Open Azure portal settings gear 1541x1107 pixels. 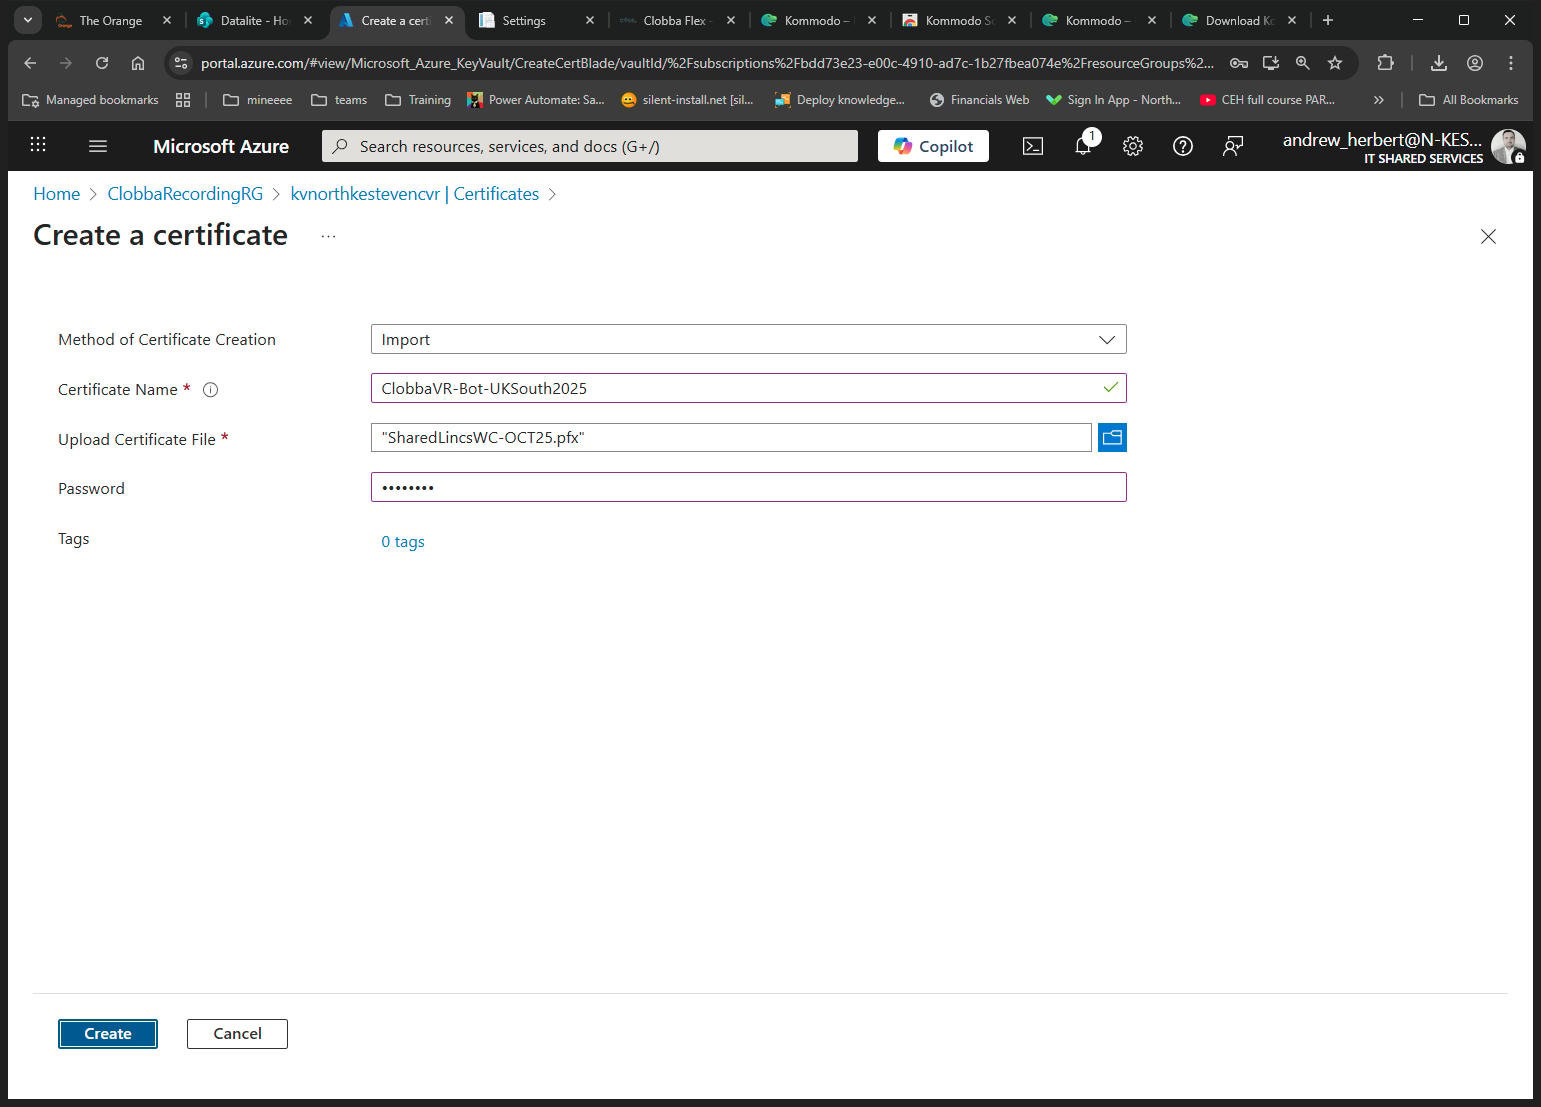pos(1133,146)
